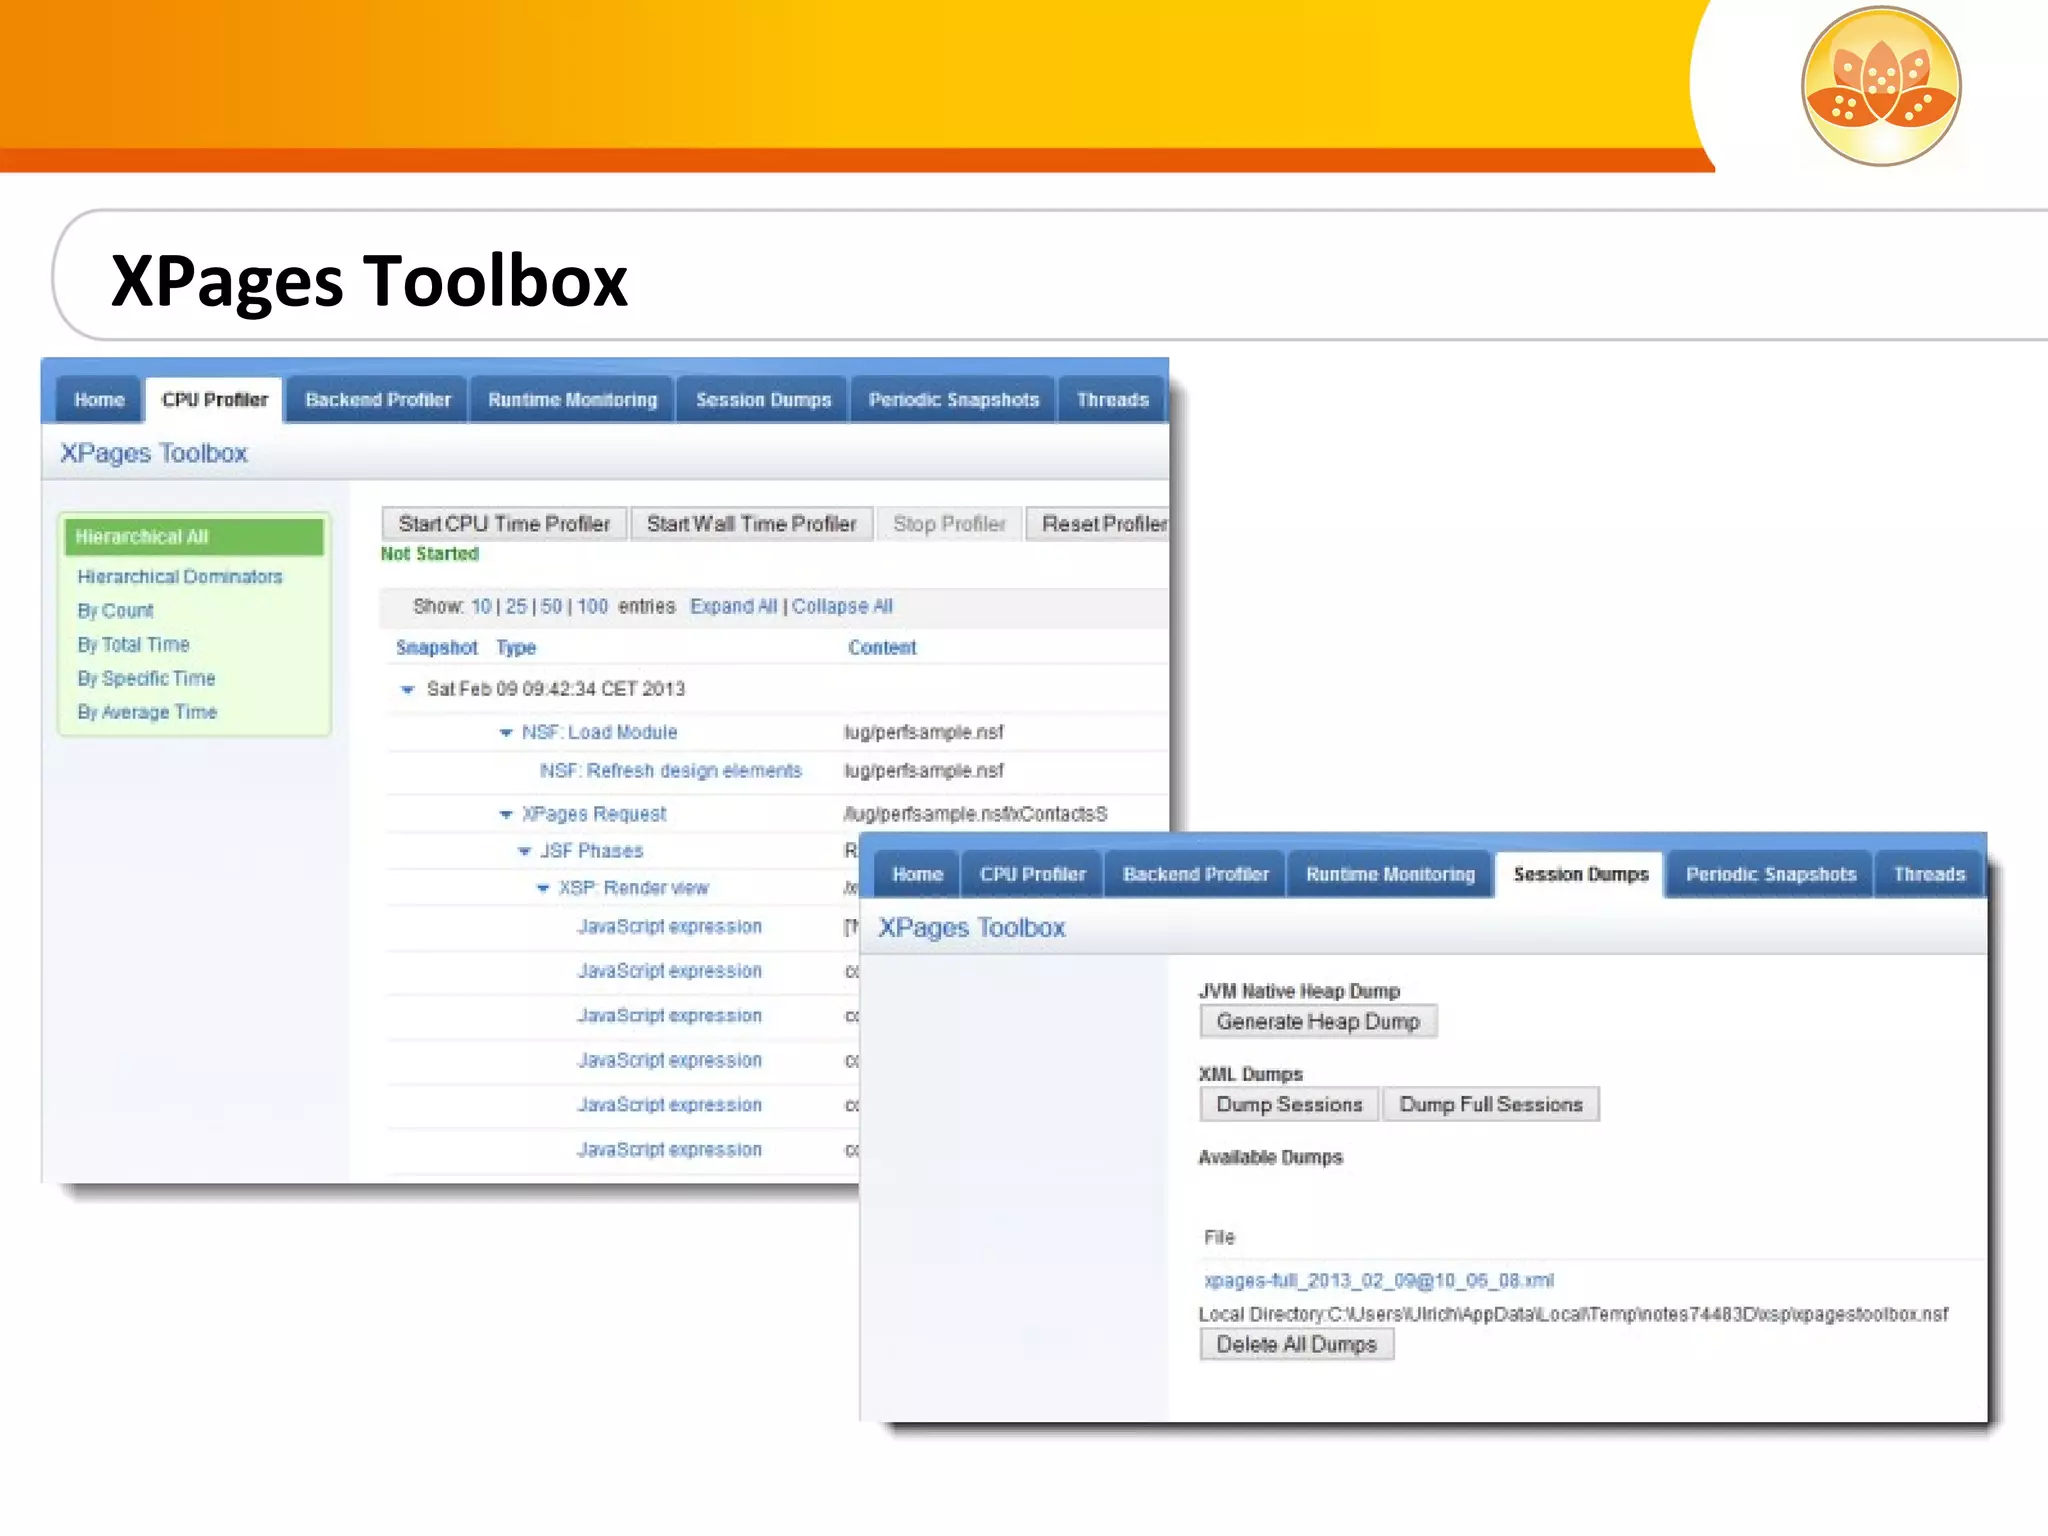Select the active Session Dumps tab in front window
The image size is (2048, 1536).
click(1580, 874)
